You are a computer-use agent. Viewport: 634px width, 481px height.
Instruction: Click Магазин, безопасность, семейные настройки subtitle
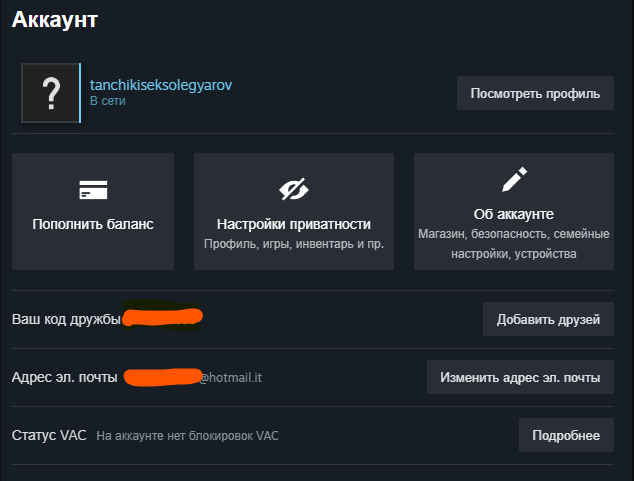click(514, 244)
